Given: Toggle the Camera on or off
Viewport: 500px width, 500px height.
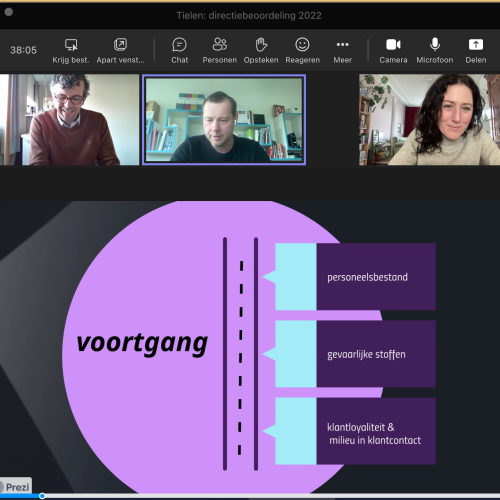Looking at the screenshot, I should point(393,50).
